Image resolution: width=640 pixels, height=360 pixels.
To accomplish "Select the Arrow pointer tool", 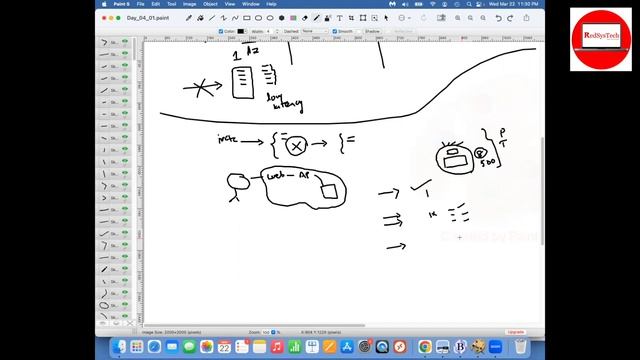I will (386, 18).
